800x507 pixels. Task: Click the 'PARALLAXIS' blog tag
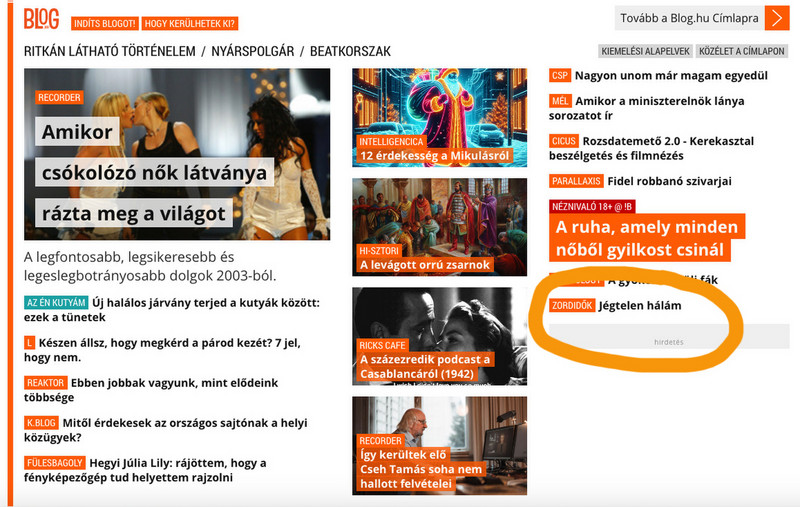(x=576, y=181)
